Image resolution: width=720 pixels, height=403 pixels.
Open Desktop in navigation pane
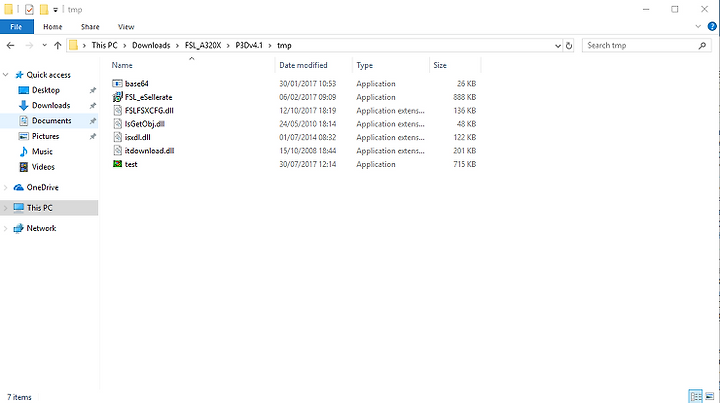45,90
